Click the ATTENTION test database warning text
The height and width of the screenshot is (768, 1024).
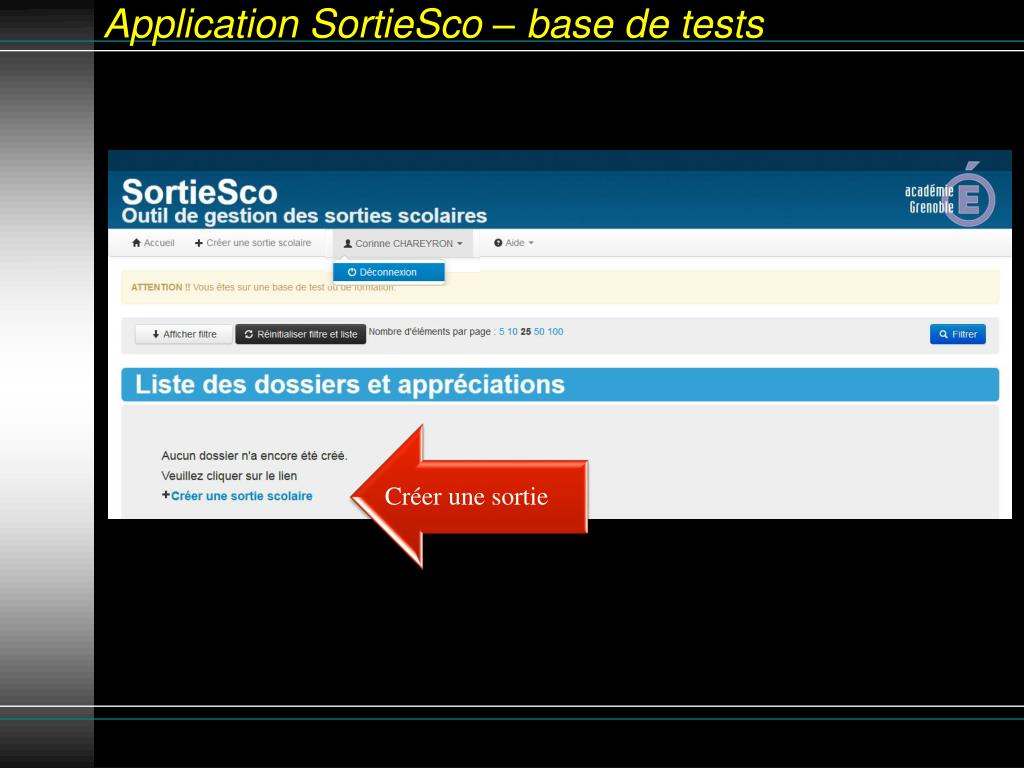(x=263, y=287)
